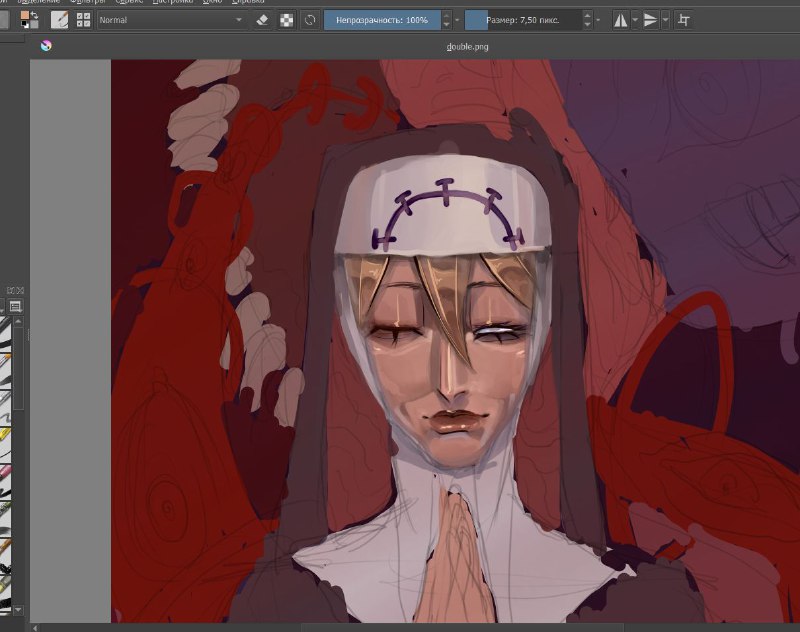Viewport: 800px width, 632px height.
Task: Expand the horizontal mirror options arrow
Action: [x=635, y=20]
